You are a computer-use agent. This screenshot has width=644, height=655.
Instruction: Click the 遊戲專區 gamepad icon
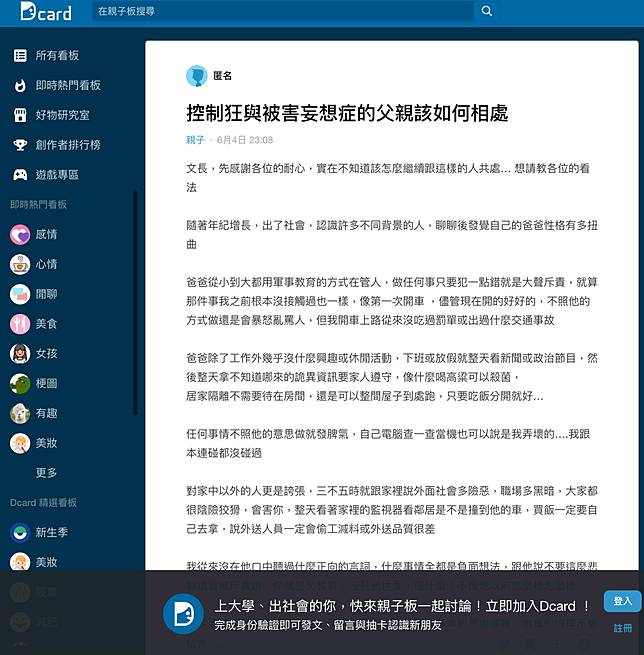point(20,175)
